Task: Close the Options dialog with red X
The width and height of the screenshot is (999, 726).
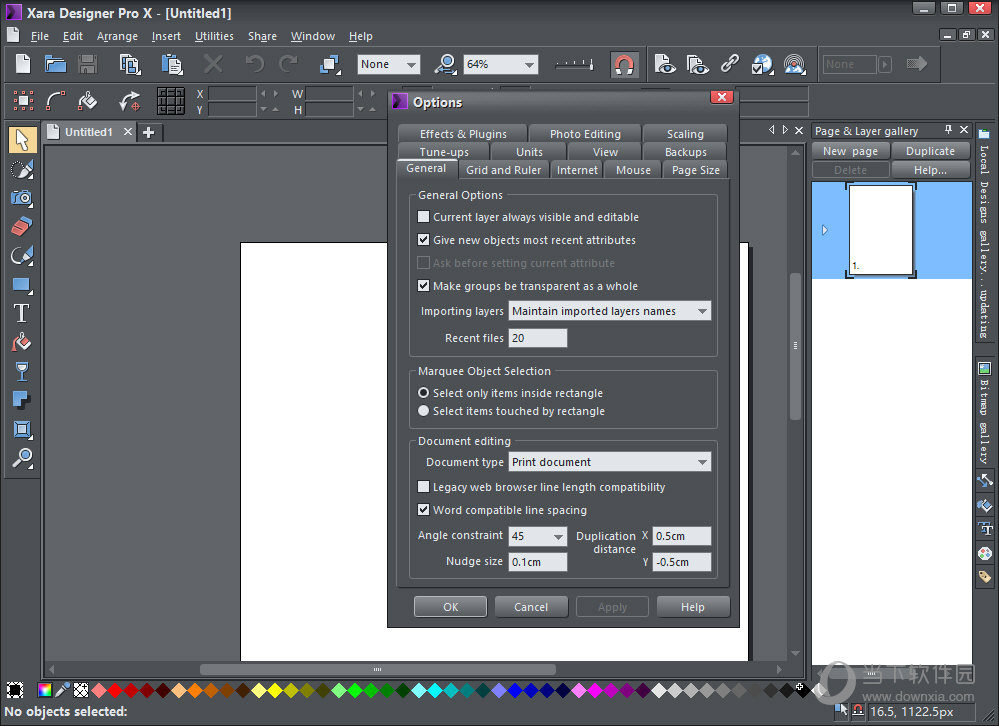Action: (x=722, y=97)
